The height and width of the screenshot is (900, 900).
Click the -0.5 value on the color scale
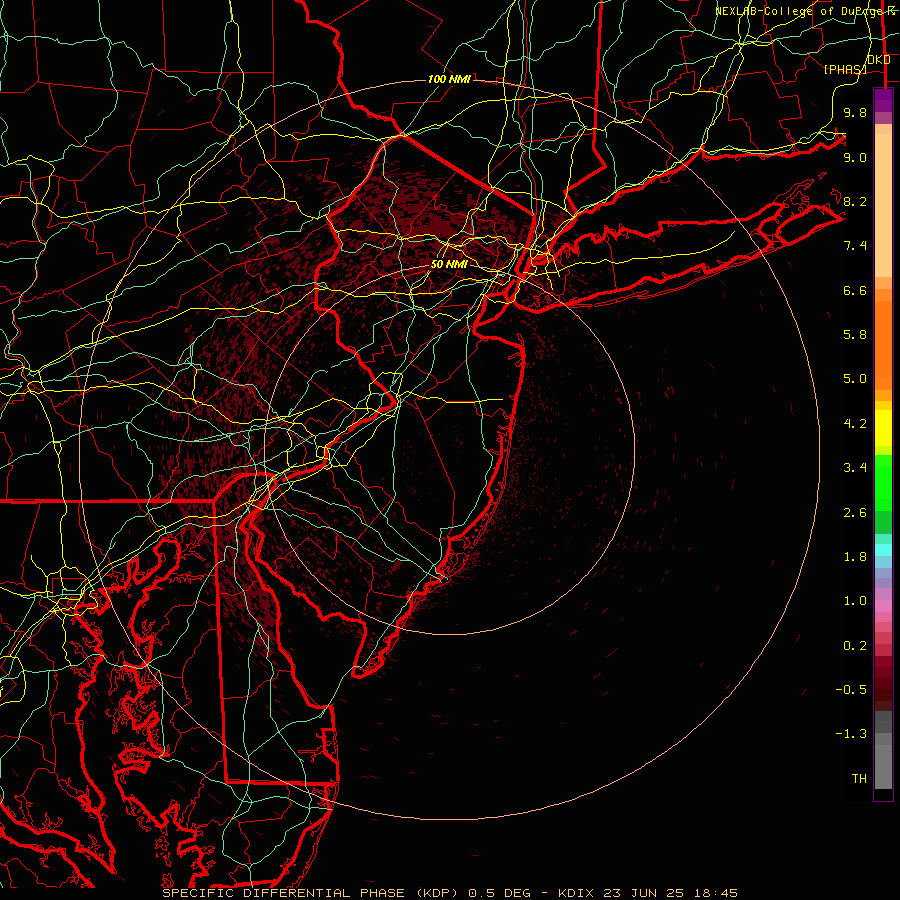851,690
